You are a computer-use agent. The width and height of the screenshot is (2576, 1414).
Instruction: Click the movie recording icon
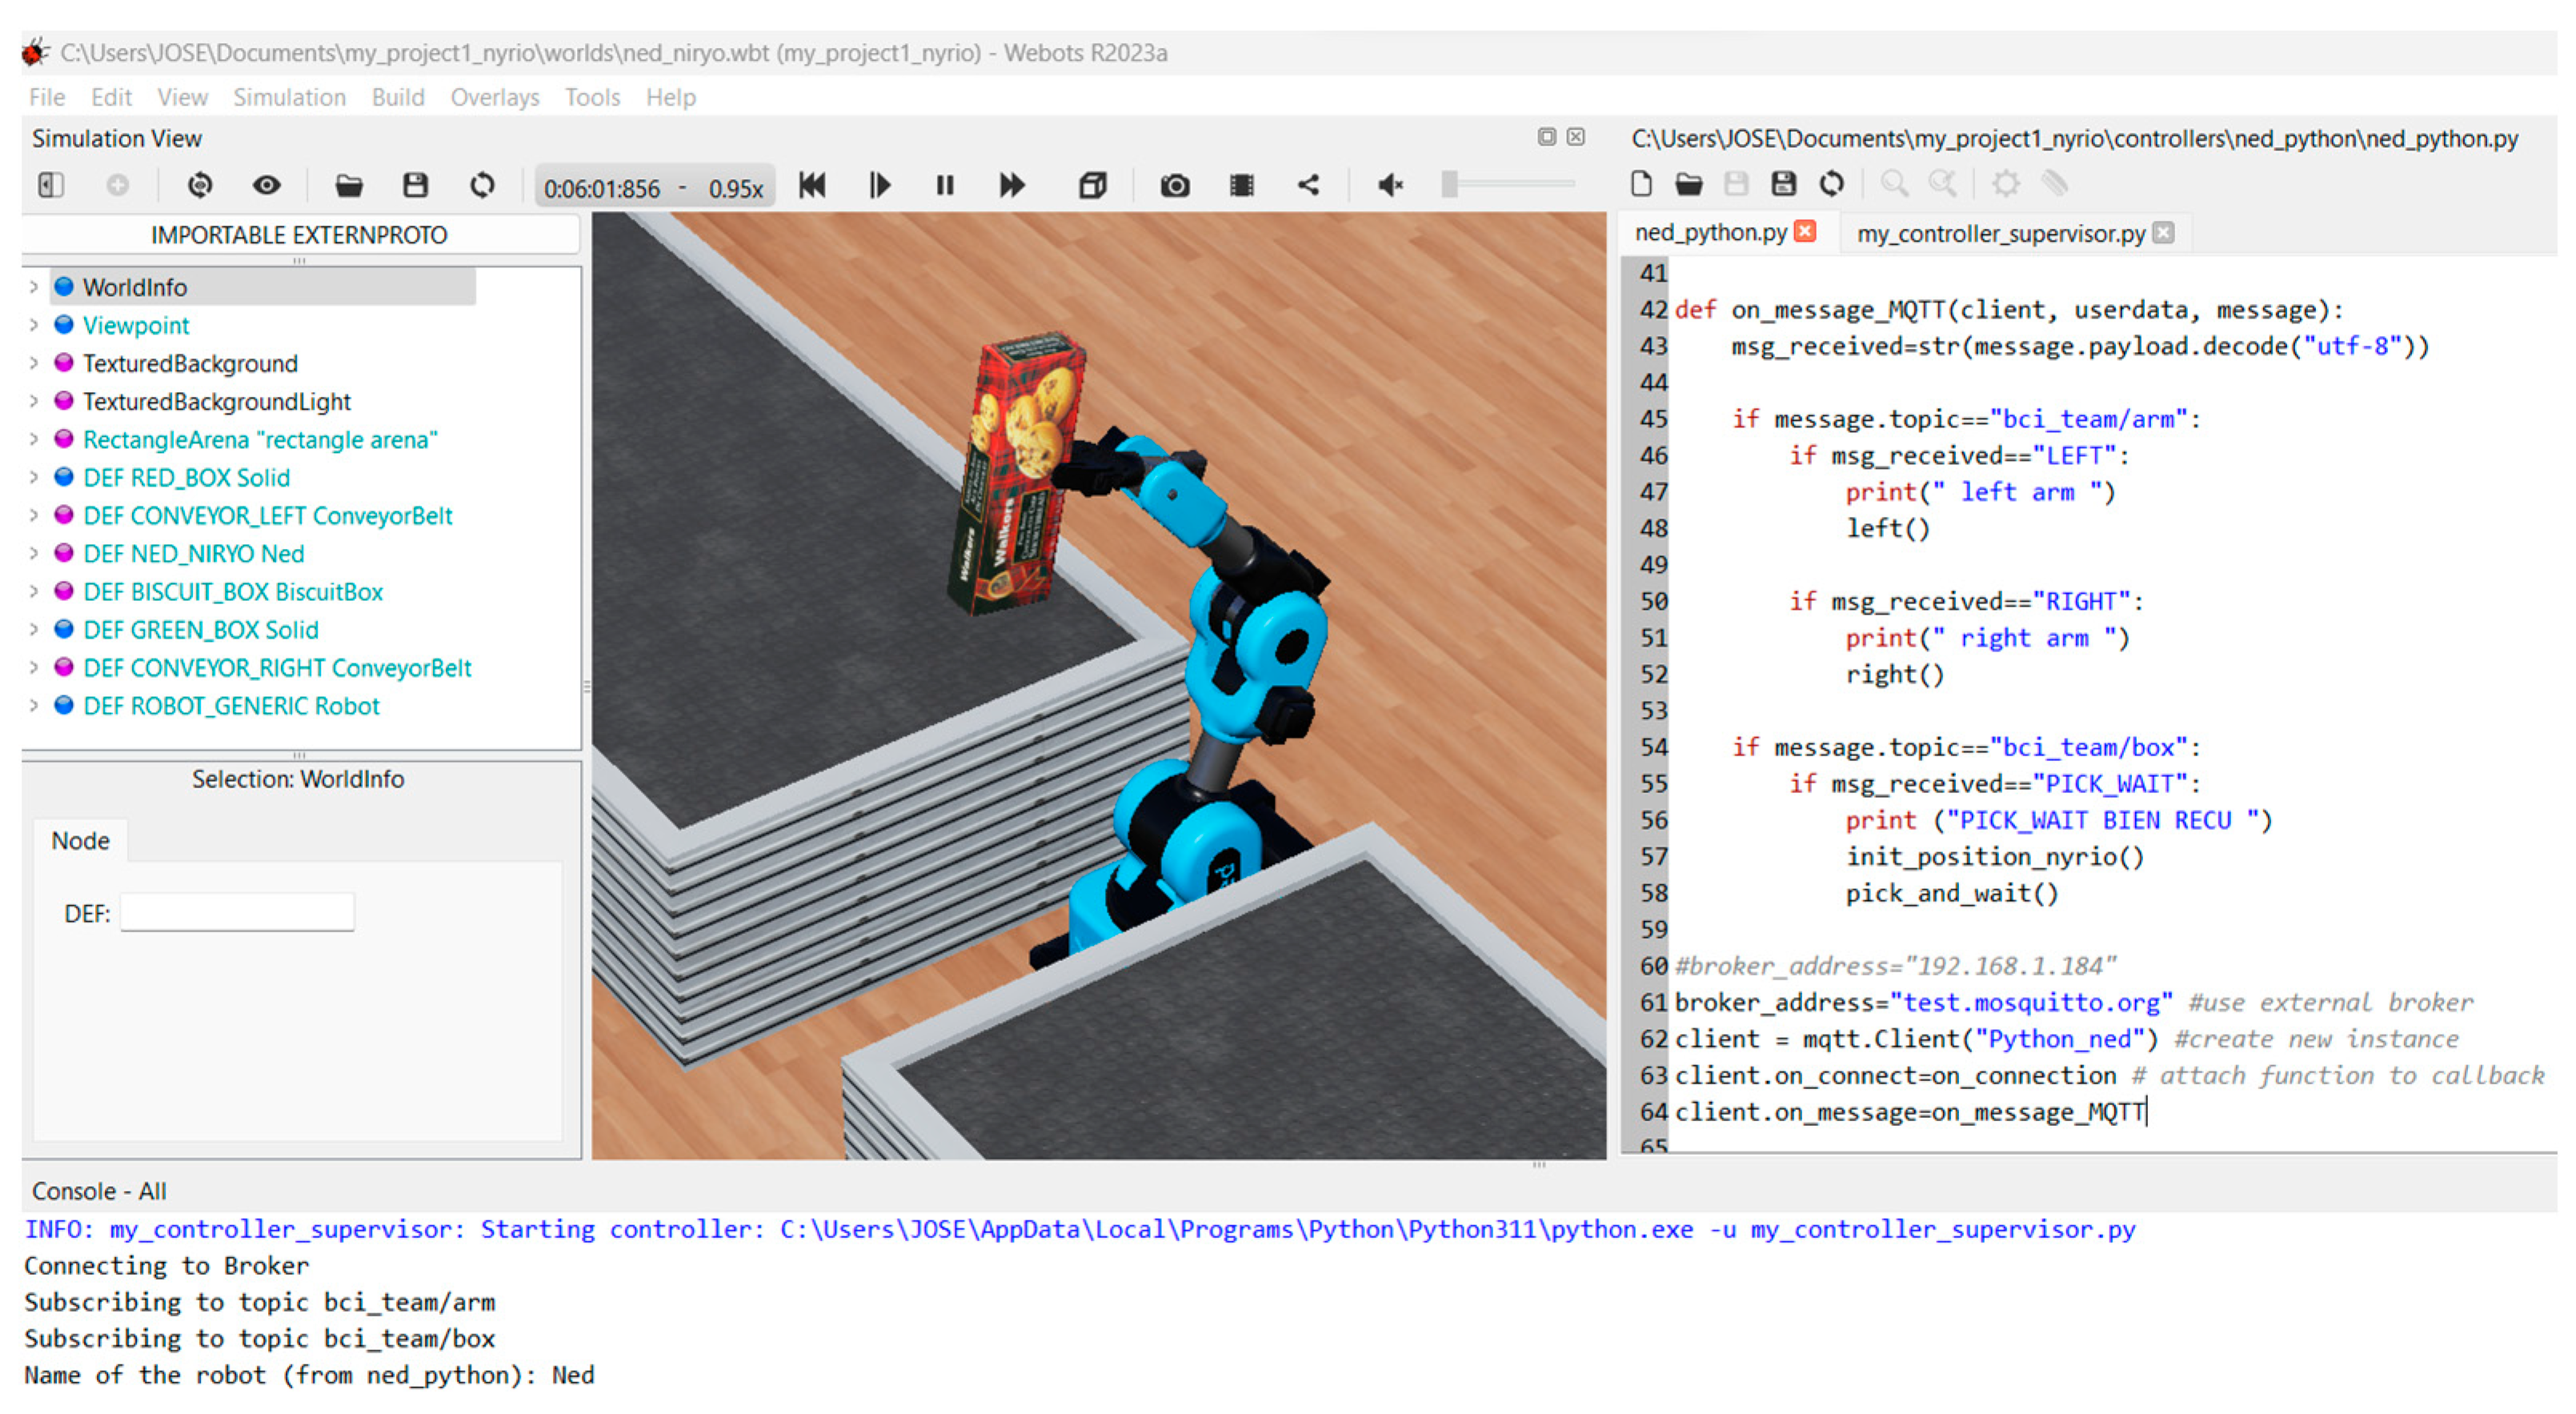pos(1241,185)
